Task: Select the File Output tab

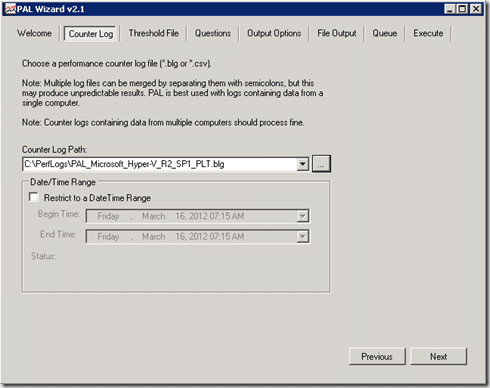Action: (337, 33)
